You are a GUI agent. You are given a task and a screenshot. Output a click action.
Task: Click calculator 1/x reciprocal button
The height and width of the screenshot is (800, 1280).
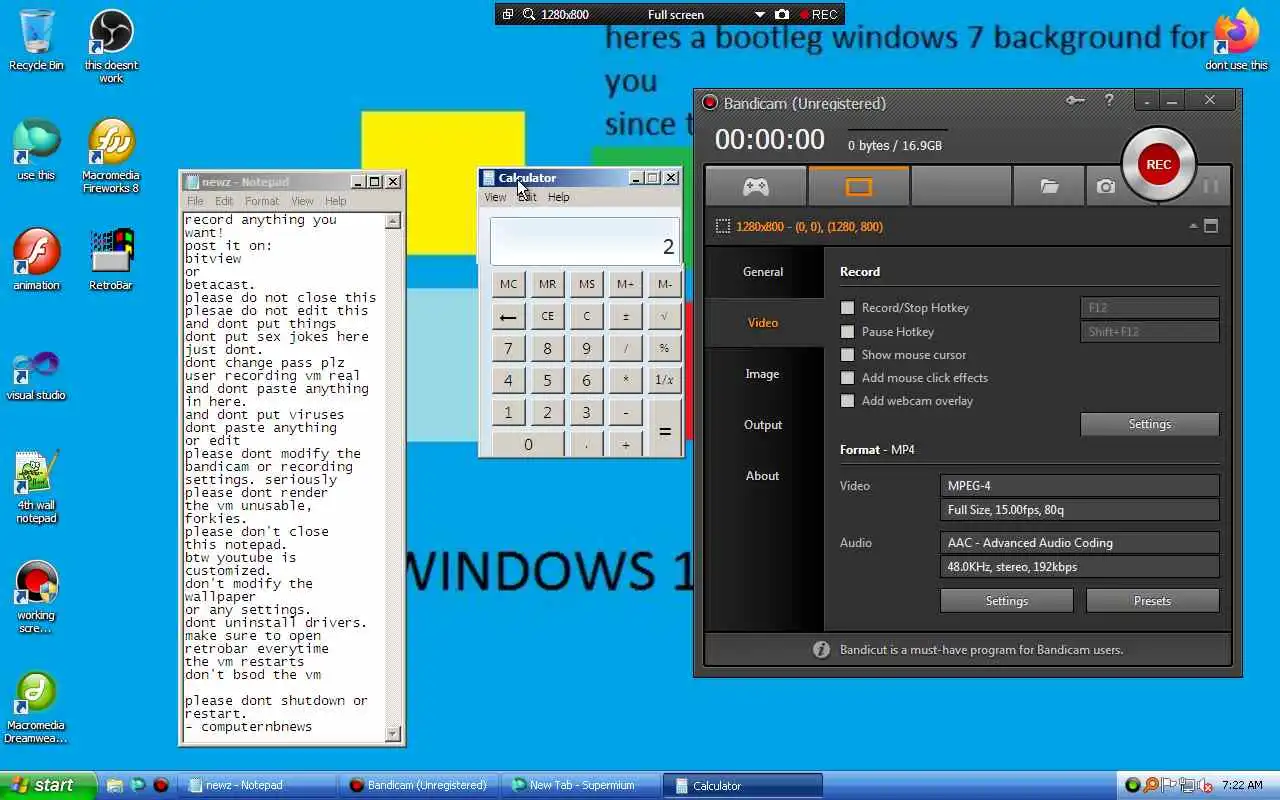pos(664,380)
